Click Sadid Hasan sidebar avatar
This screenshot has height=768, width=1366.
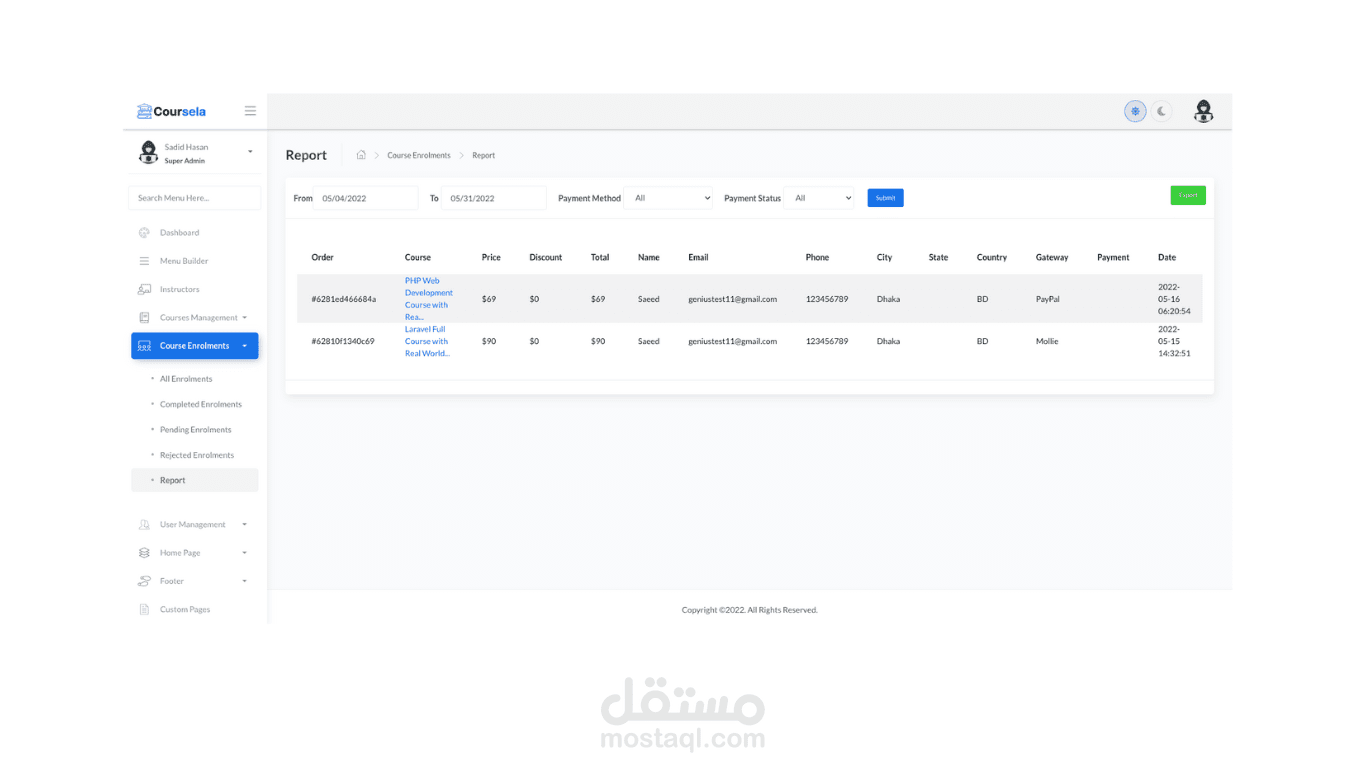pyautogui.click(x=148, y=152)
